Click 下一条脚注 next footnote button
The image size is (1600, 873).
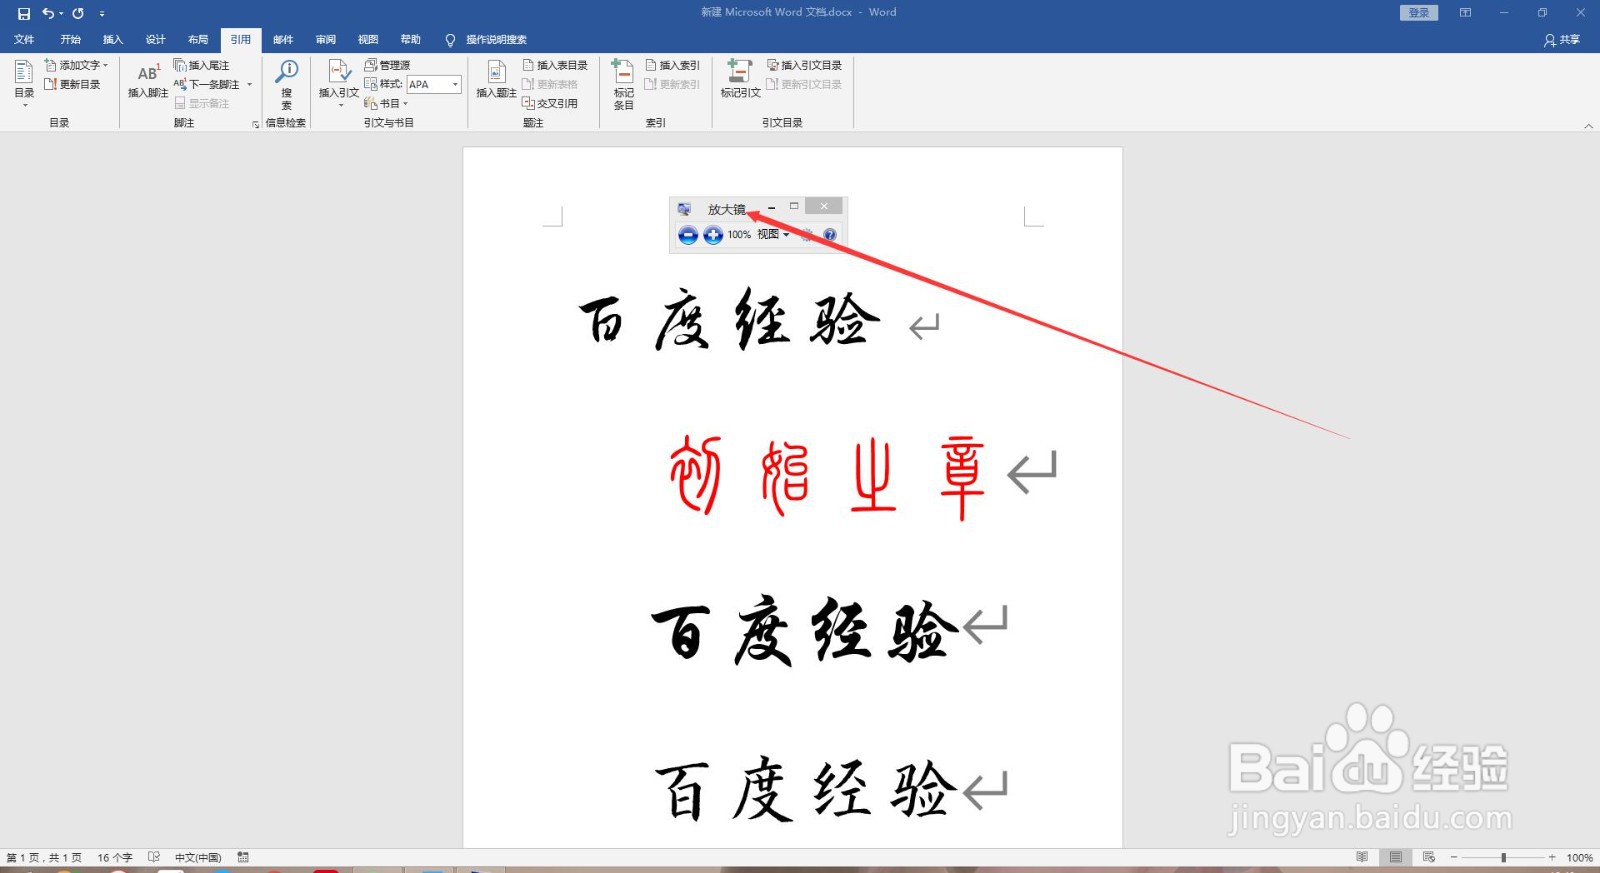(x=207, y=84)
